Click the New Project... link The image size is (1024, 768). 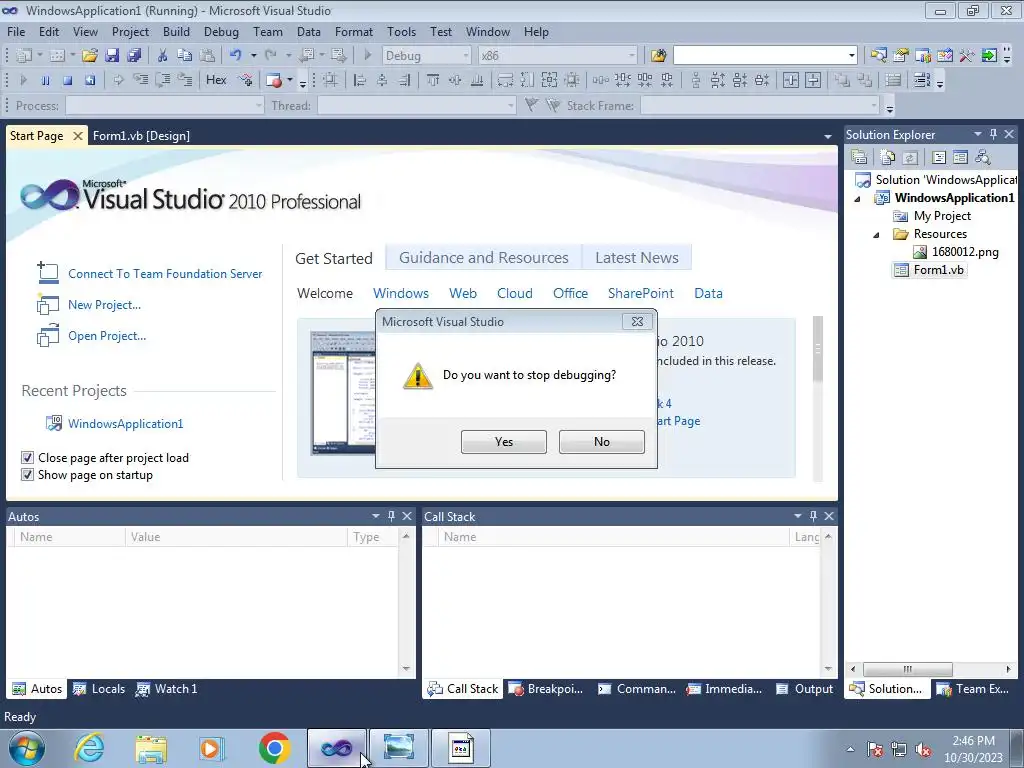(x=104, y=305)
